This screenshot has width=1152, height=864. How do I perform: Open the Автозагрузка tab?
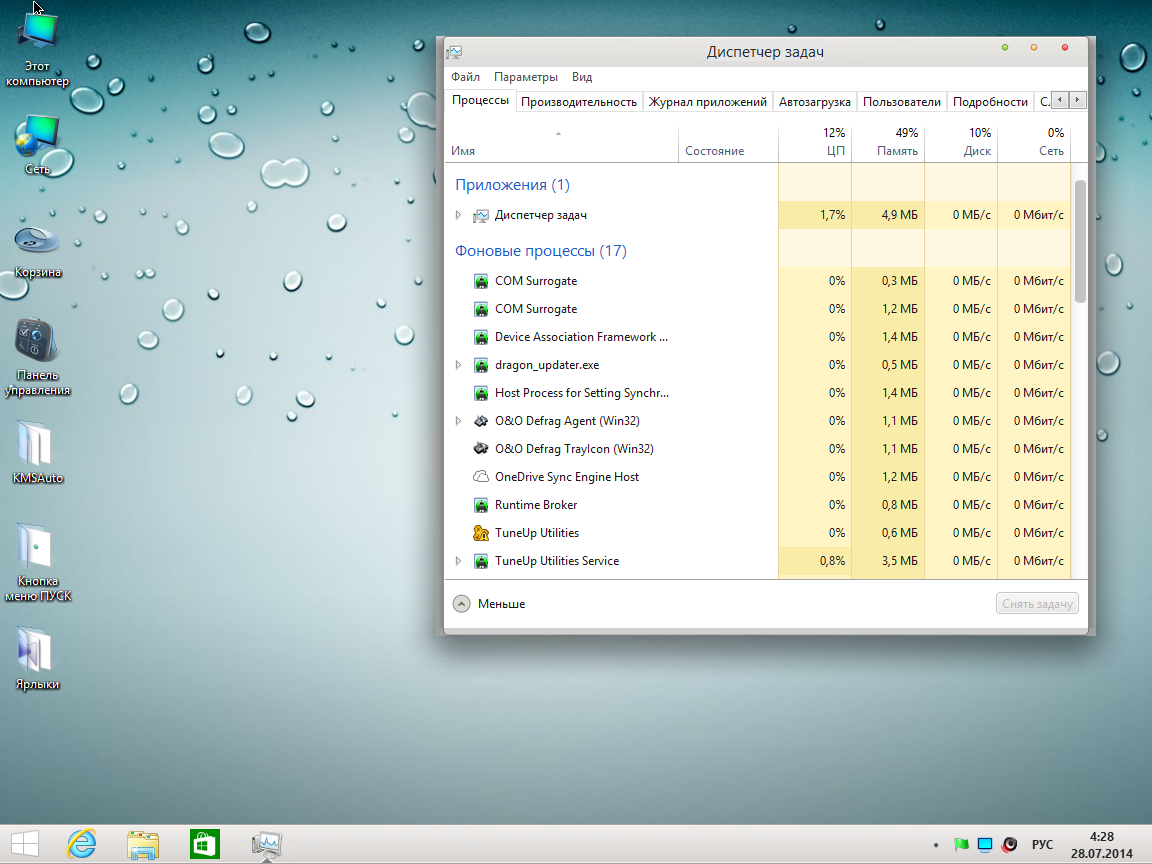[814, 101]
